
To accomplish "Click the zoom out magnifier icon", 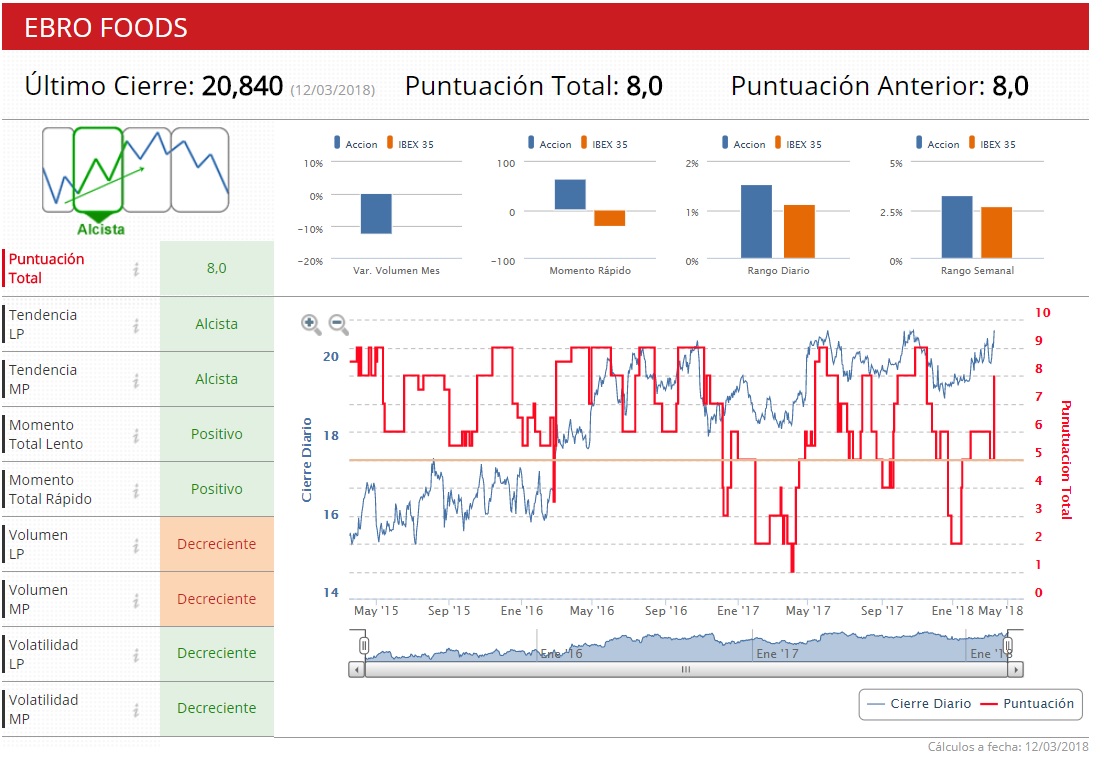I will click(339, 324).
